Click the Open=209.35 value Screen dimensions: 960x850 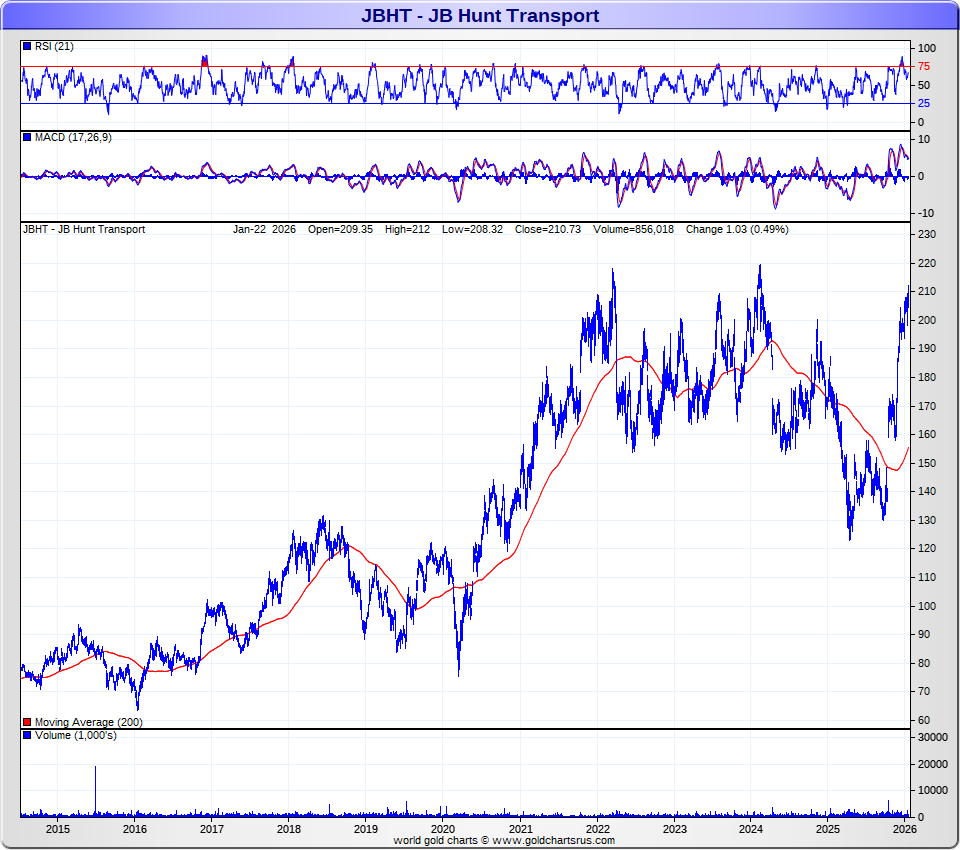point(340,229)
